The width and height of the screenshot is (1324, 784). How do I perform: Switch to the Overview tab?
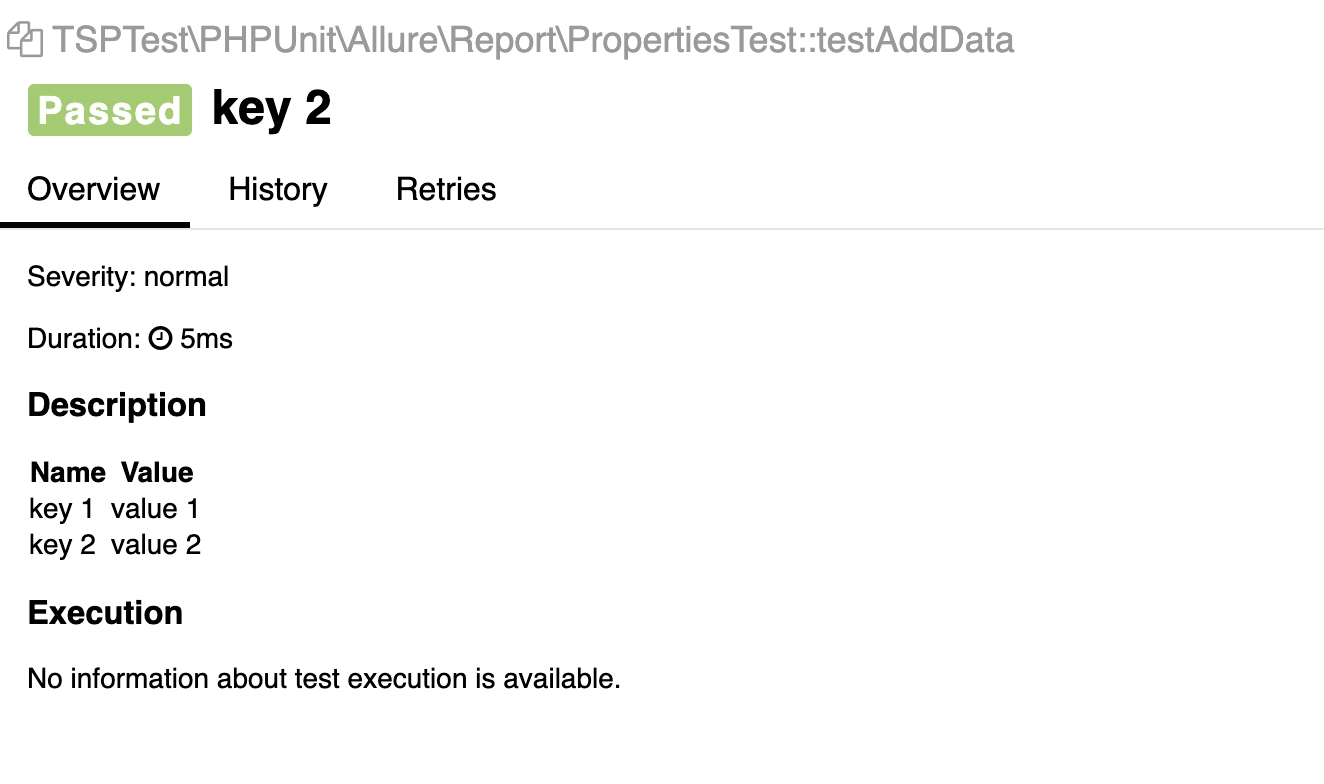(94, 190)
